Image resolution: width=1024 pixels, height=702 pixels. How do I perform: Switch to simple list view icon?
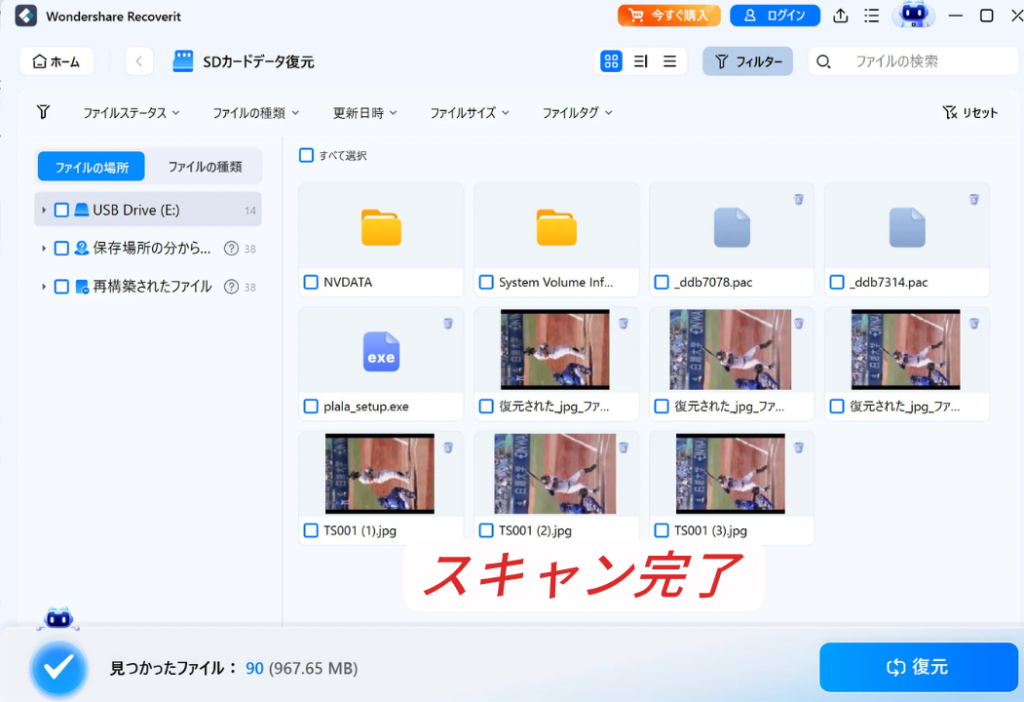coord(670,62)
